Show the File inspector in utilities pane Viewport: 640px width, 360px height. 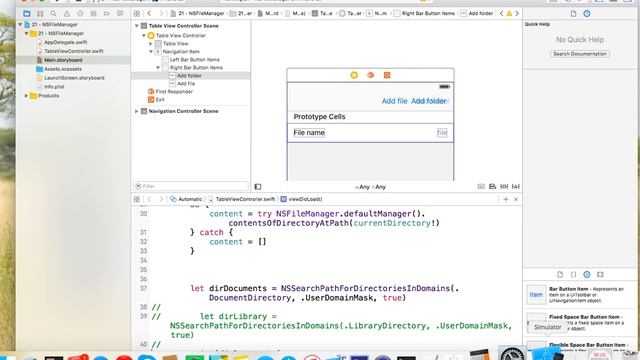573,13
